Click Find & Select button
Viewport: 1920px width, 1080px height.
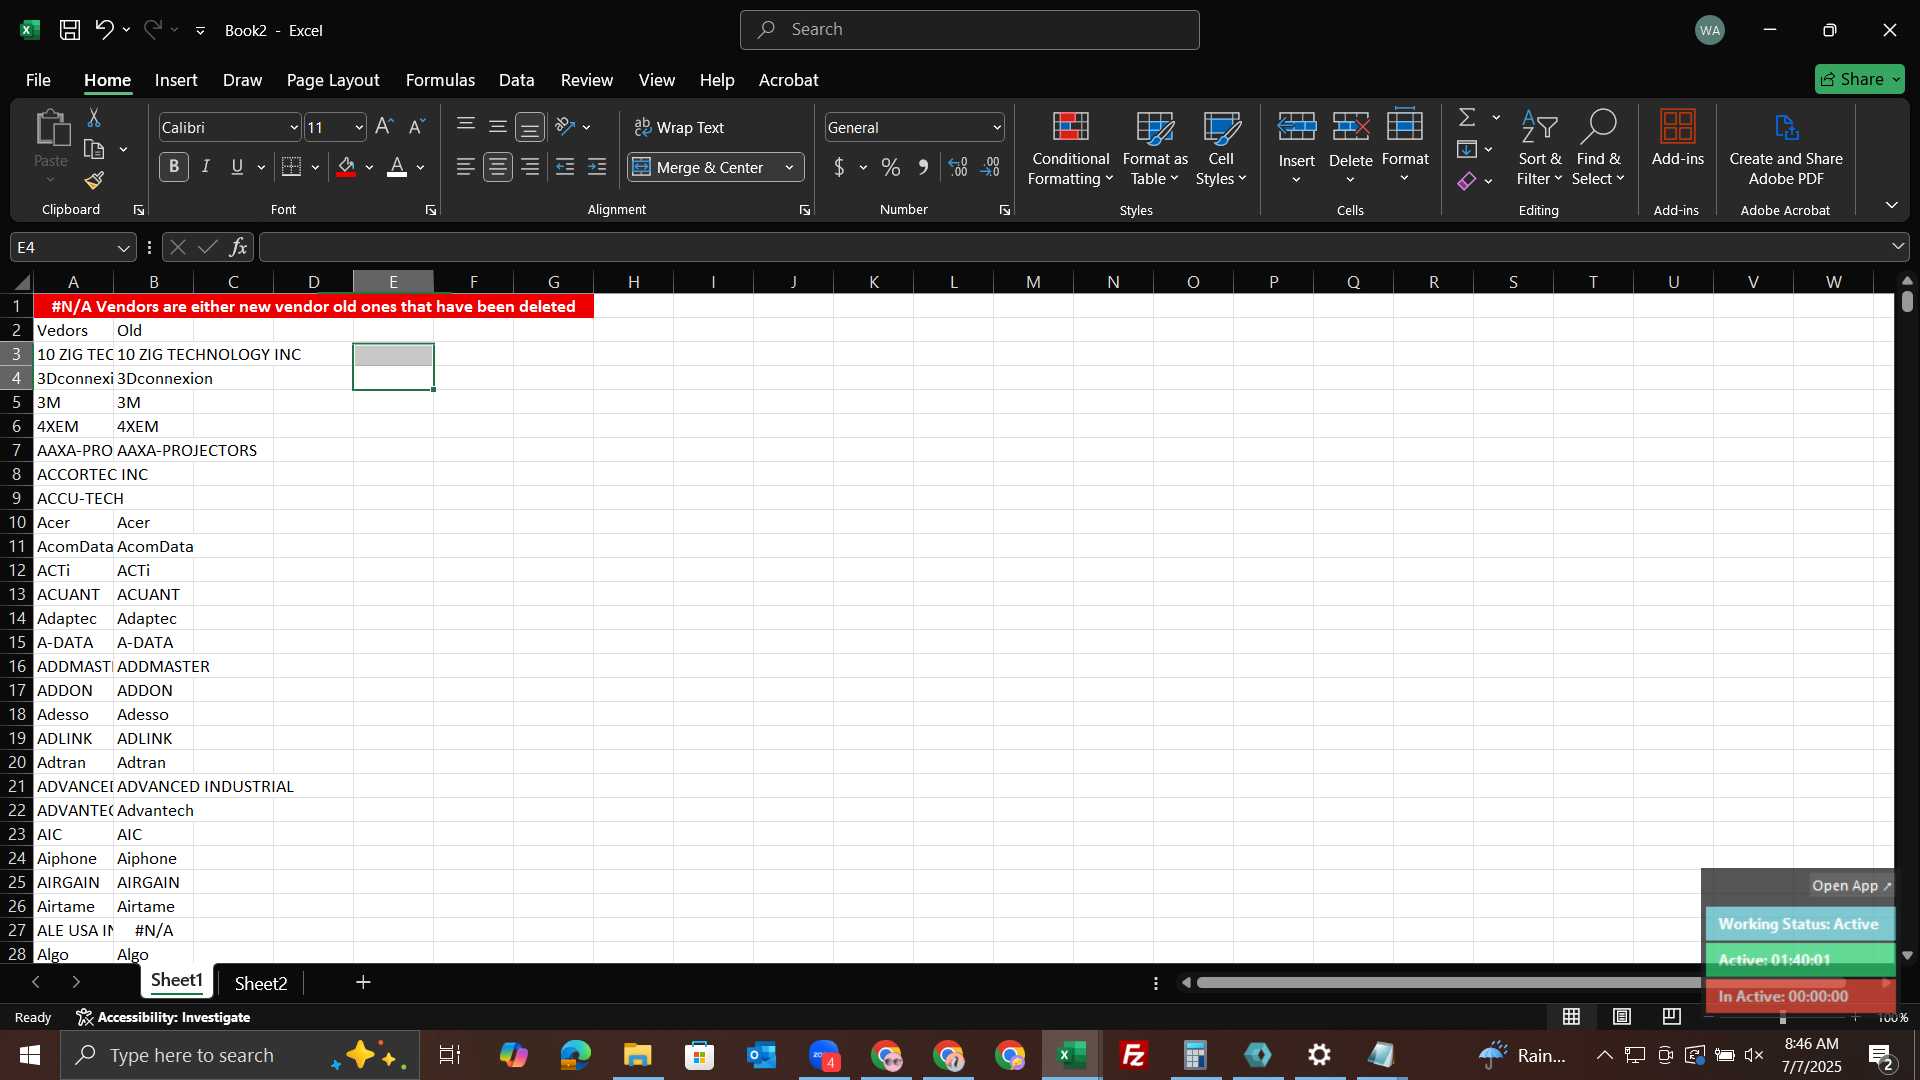tap(1598, 148)
